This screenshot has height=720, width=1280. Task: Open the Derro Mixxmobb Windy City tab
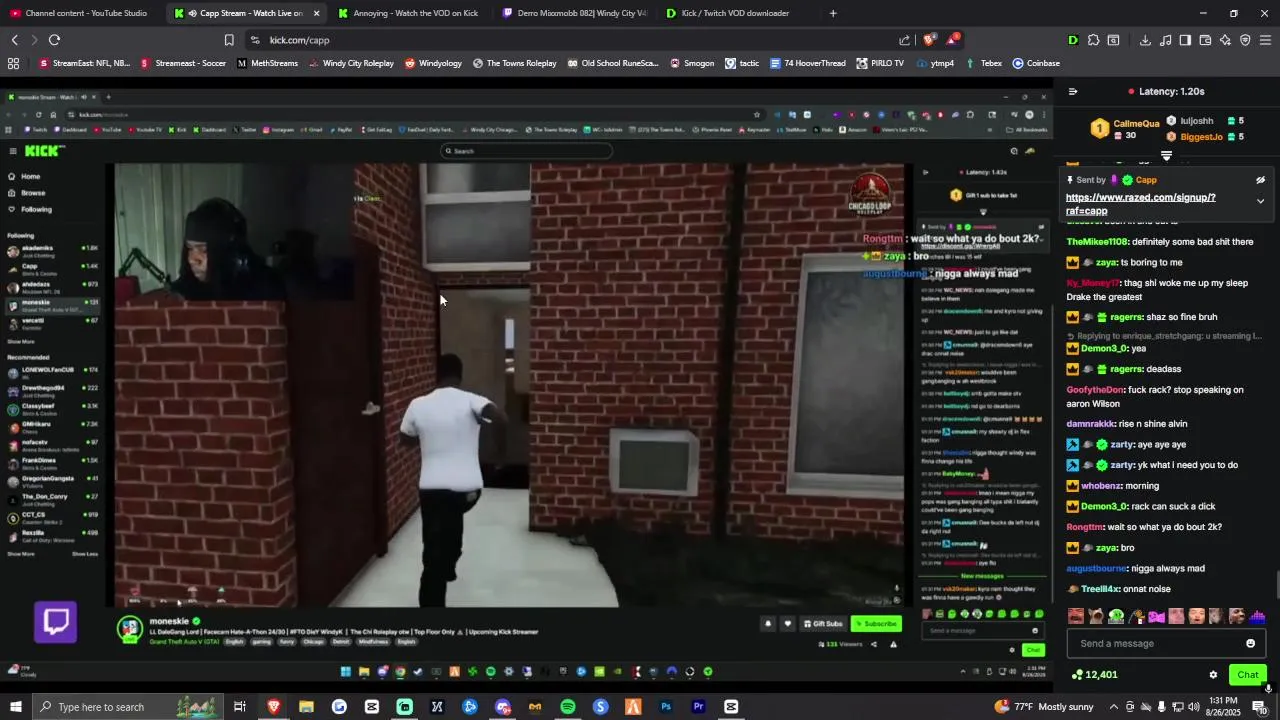click(575, 13)
